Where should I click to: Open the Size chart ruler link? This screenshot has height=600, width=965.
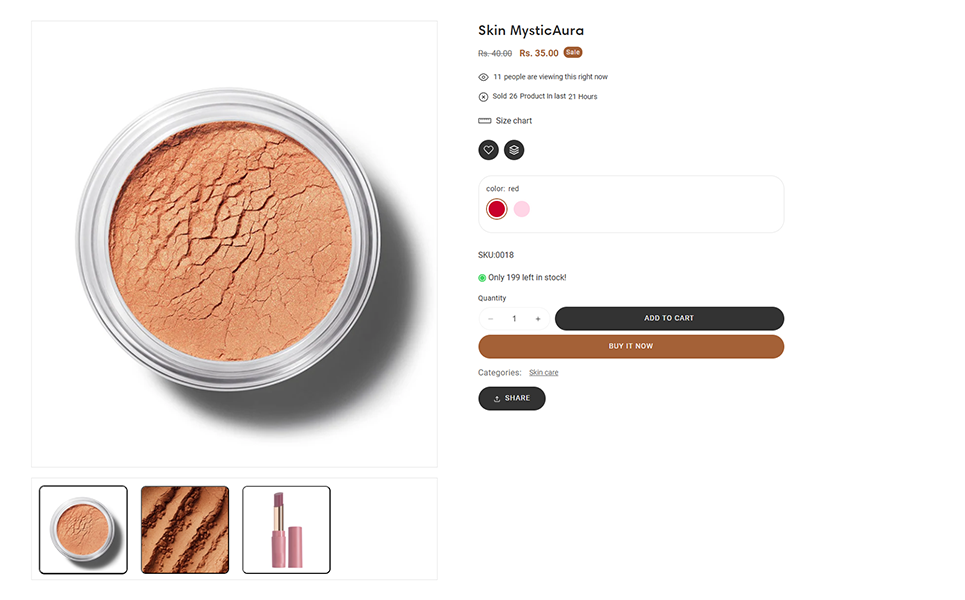[505, 121]
